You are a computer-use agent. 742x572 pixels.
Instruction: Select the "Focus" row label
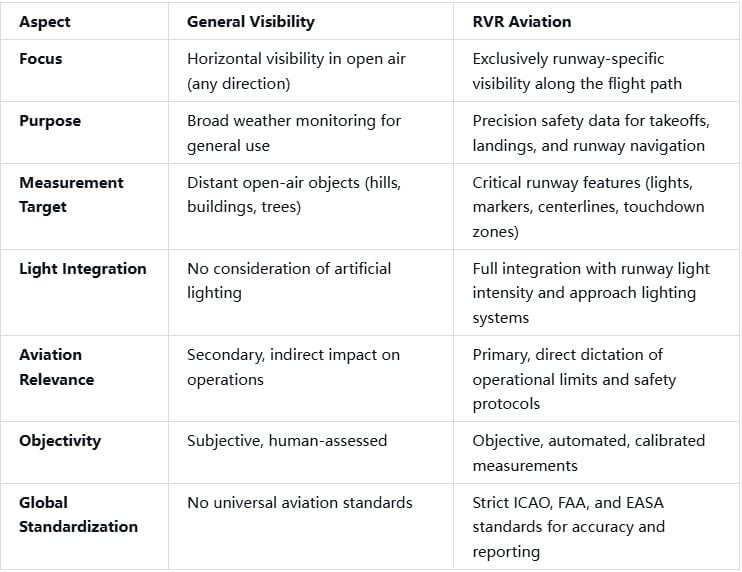point(42,59)
